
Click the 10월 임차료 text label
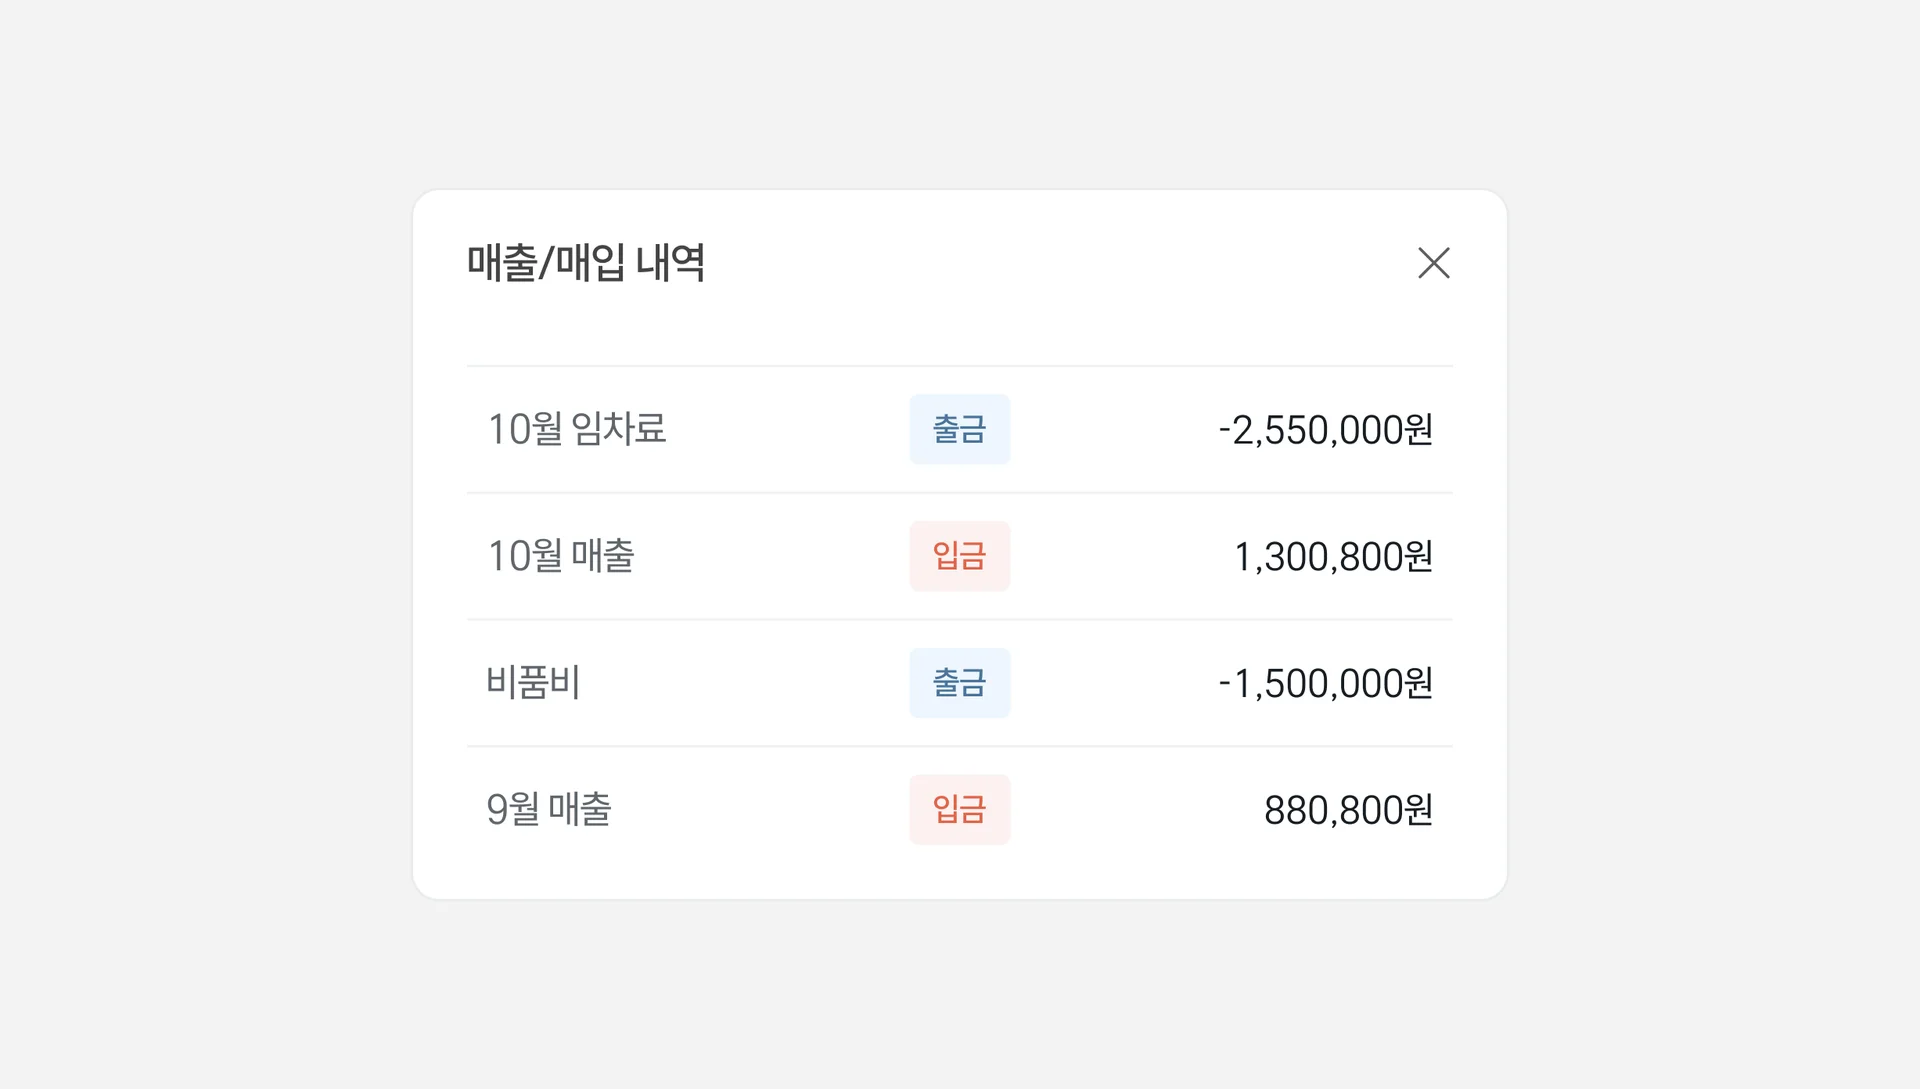tap(578, 429)
